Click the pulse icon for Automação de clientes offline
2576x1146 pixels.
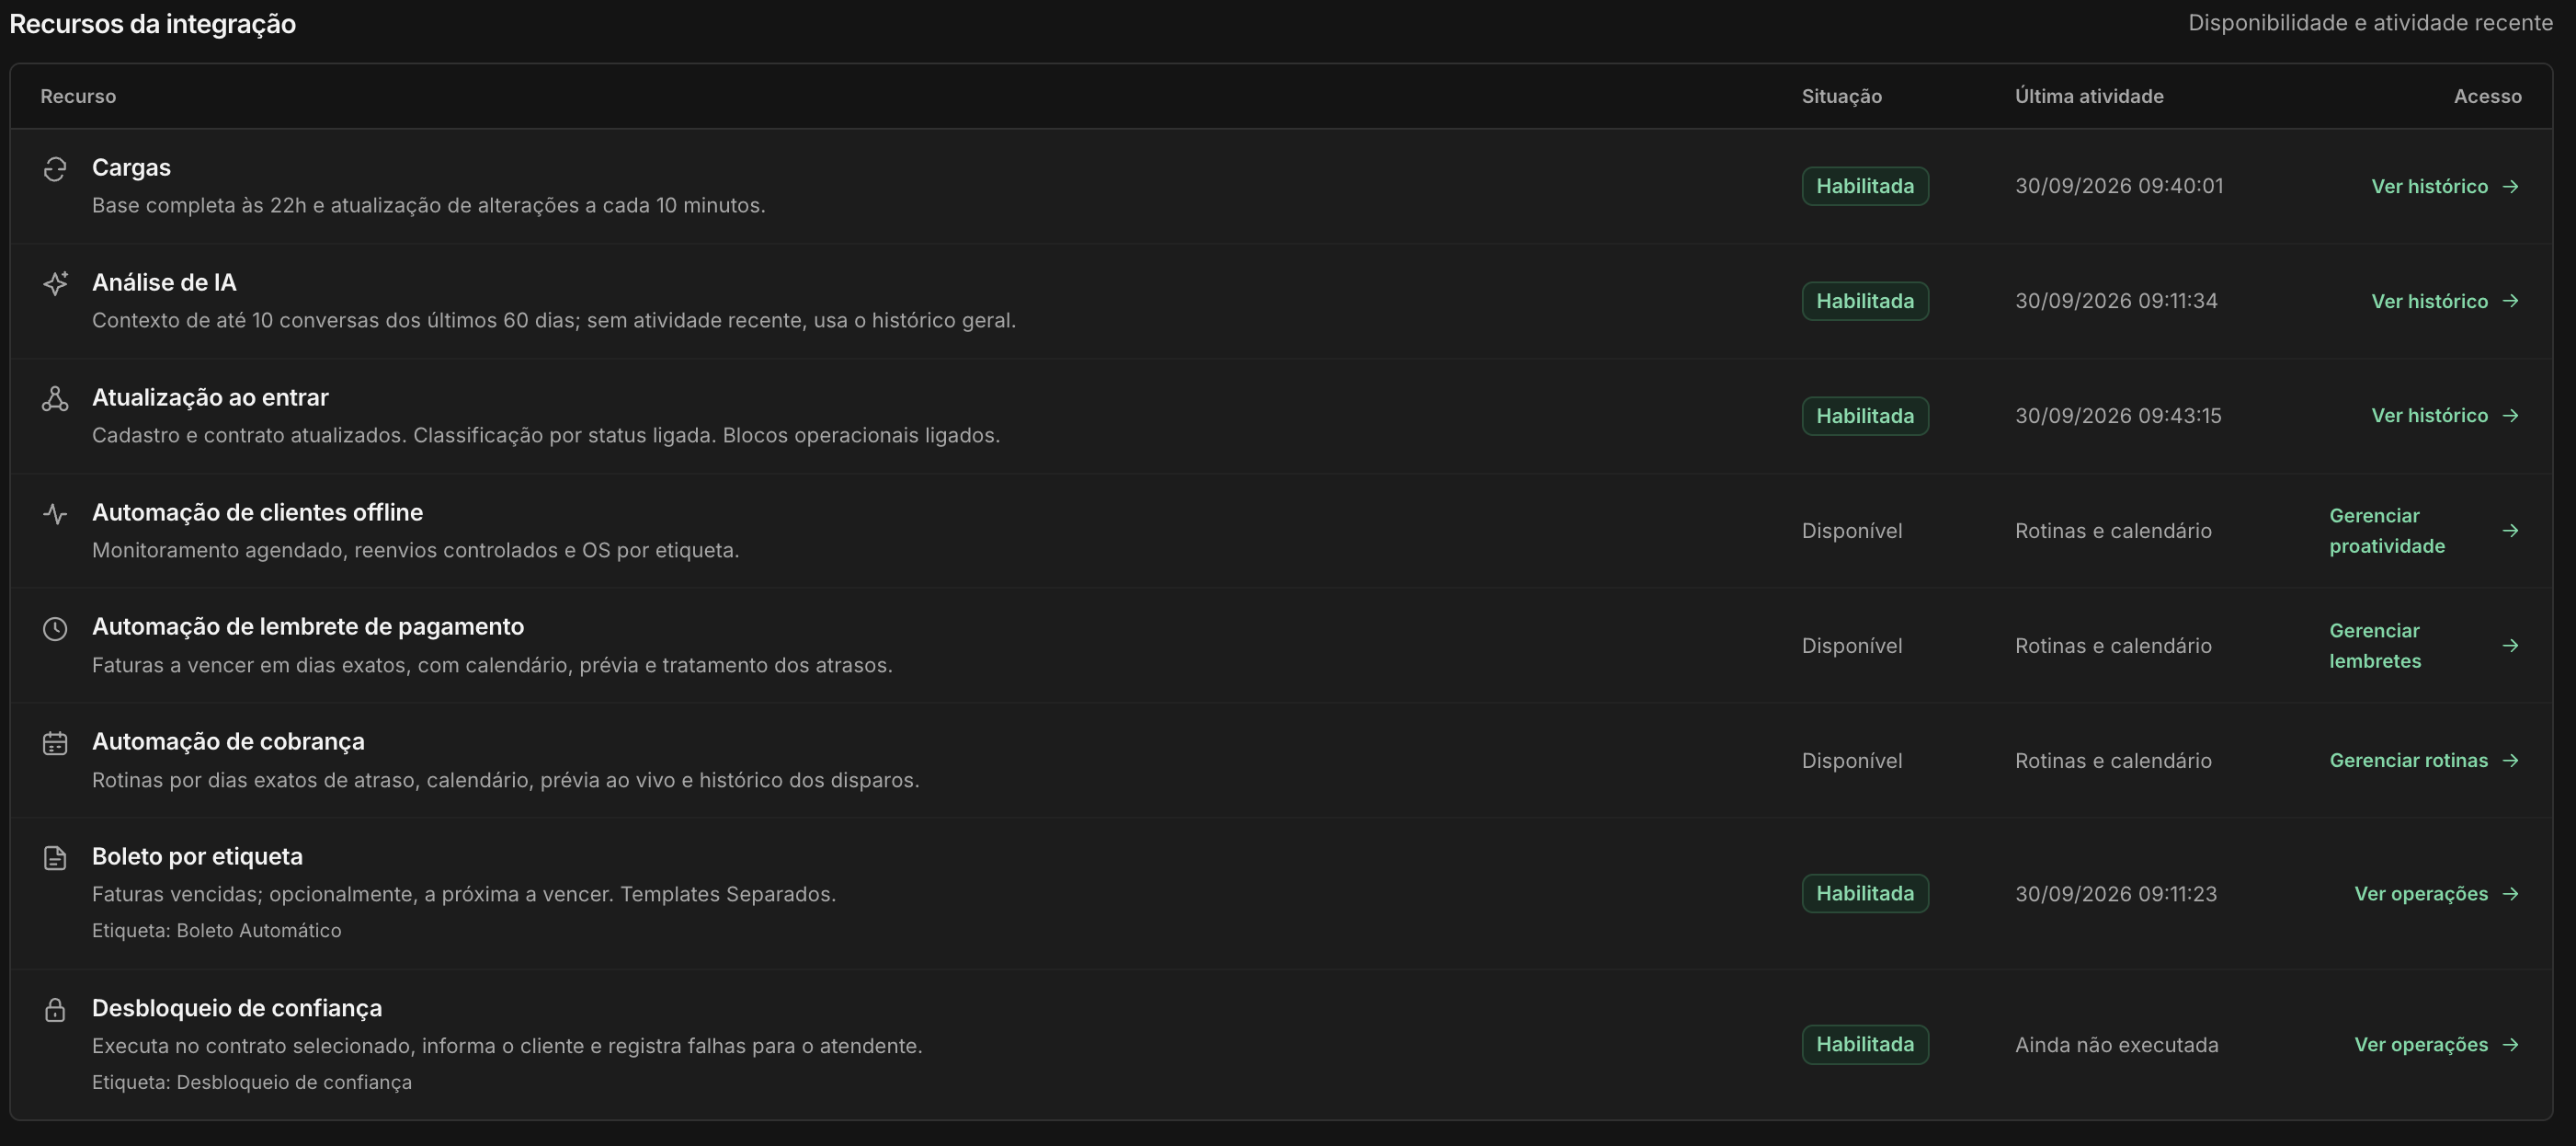(x=55, y=514)
